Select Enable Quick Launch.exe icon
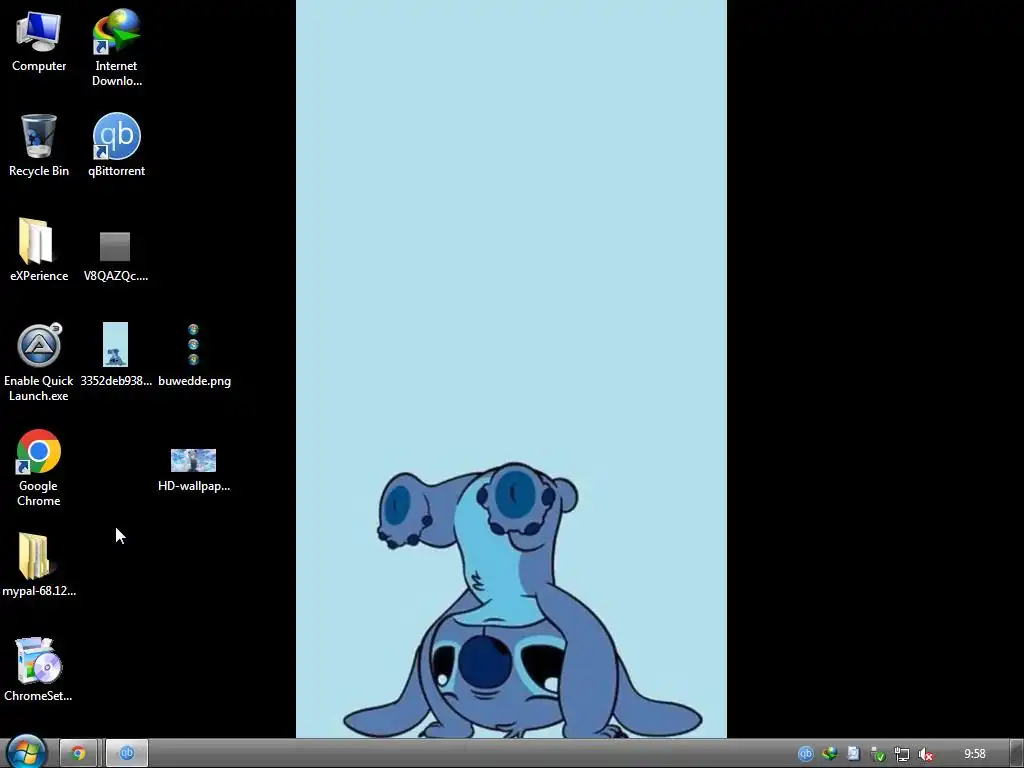The width and height of the screenshot is (1024, 768). (39, 362)
